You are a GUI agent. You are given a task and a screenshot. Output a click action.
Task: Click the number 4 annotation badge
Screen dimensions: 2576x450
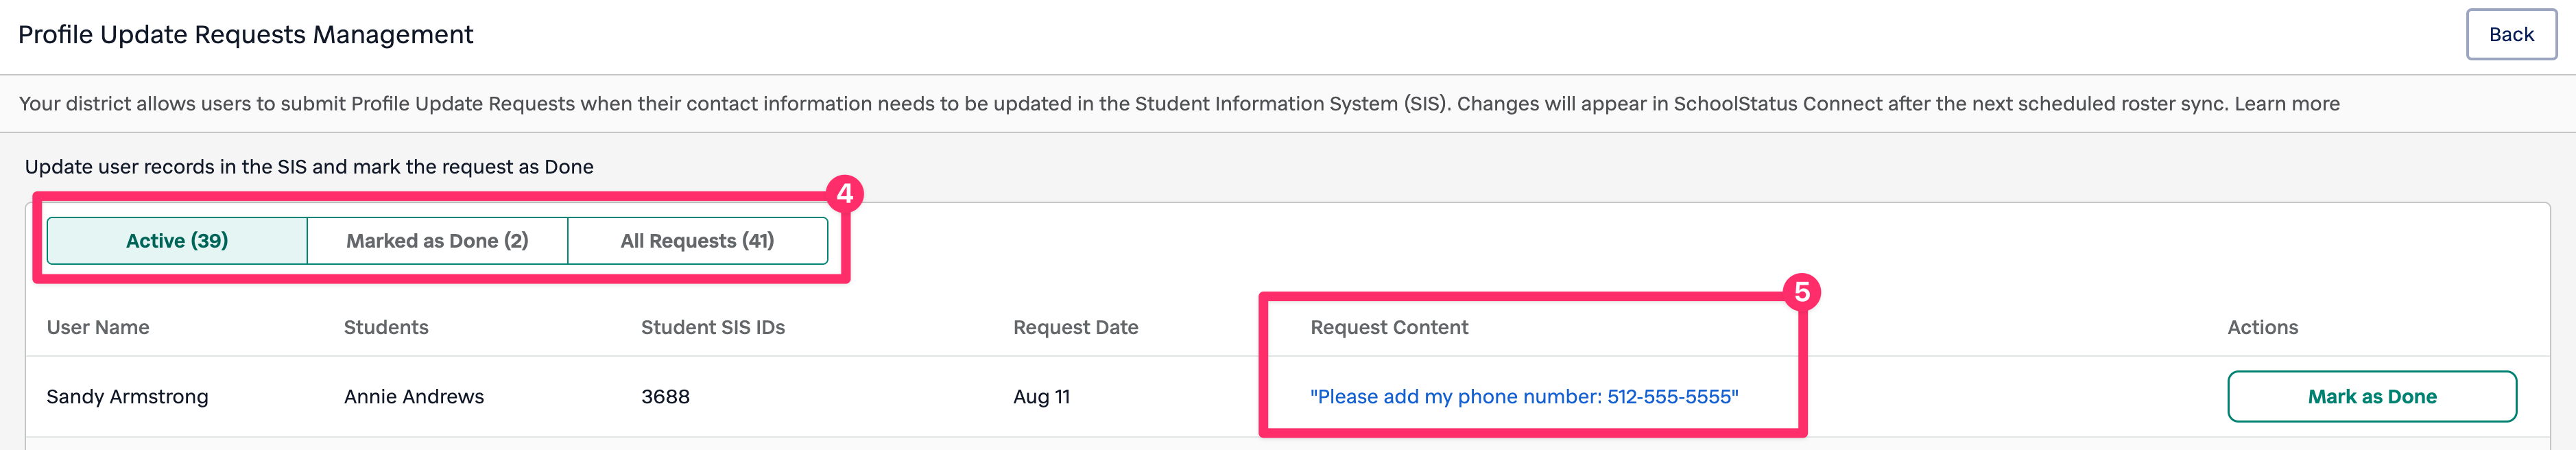pyautogui.click(x=845, y=193)
